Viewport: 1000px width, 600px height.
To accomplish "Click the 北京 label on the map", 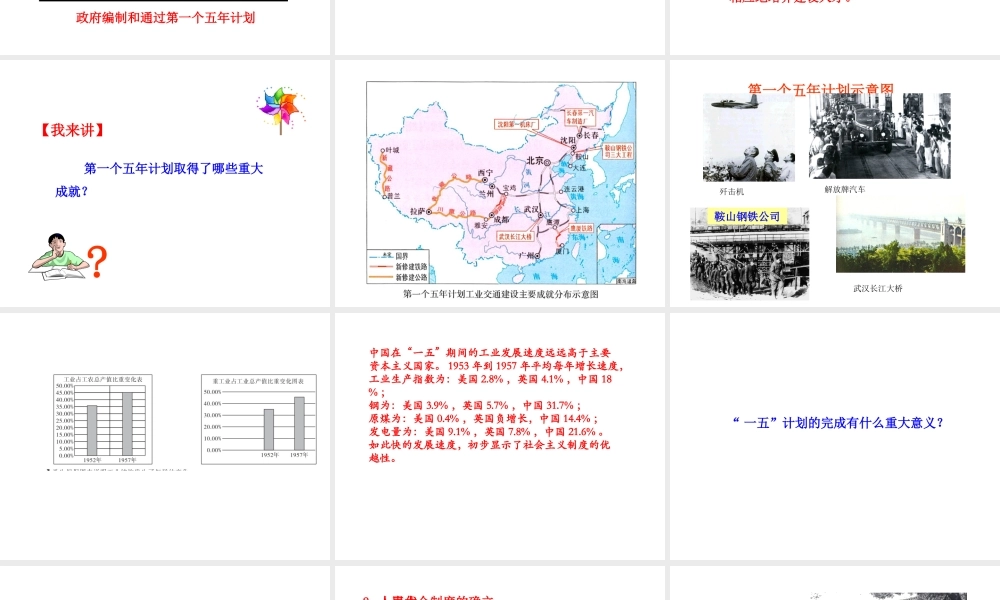I will click(534, 161).
